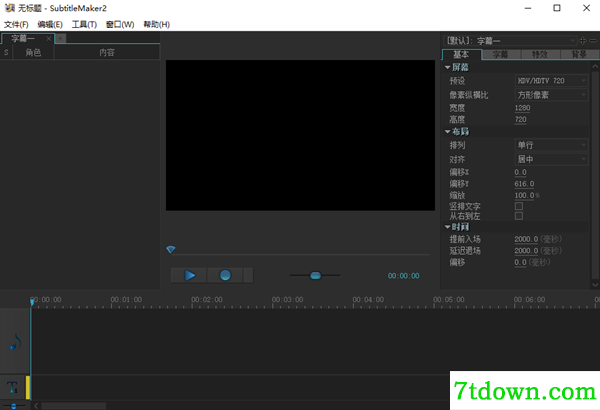This screenshot has height=410, width=600.
Task: Click the 00:03:00 timeline ruler mark
Action: 287,300
